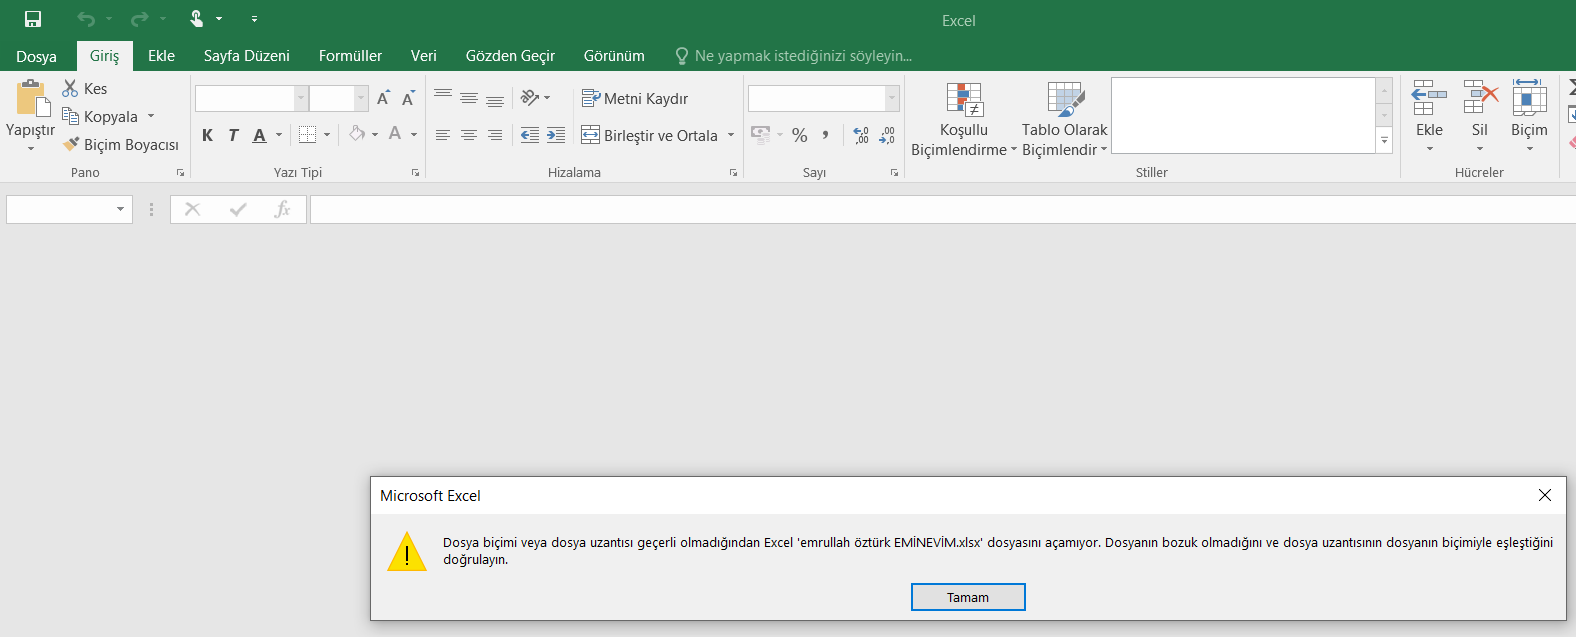Switch to Gözden Geçir tab
The image size is (1576, 637).
click(x=510, y=56)
